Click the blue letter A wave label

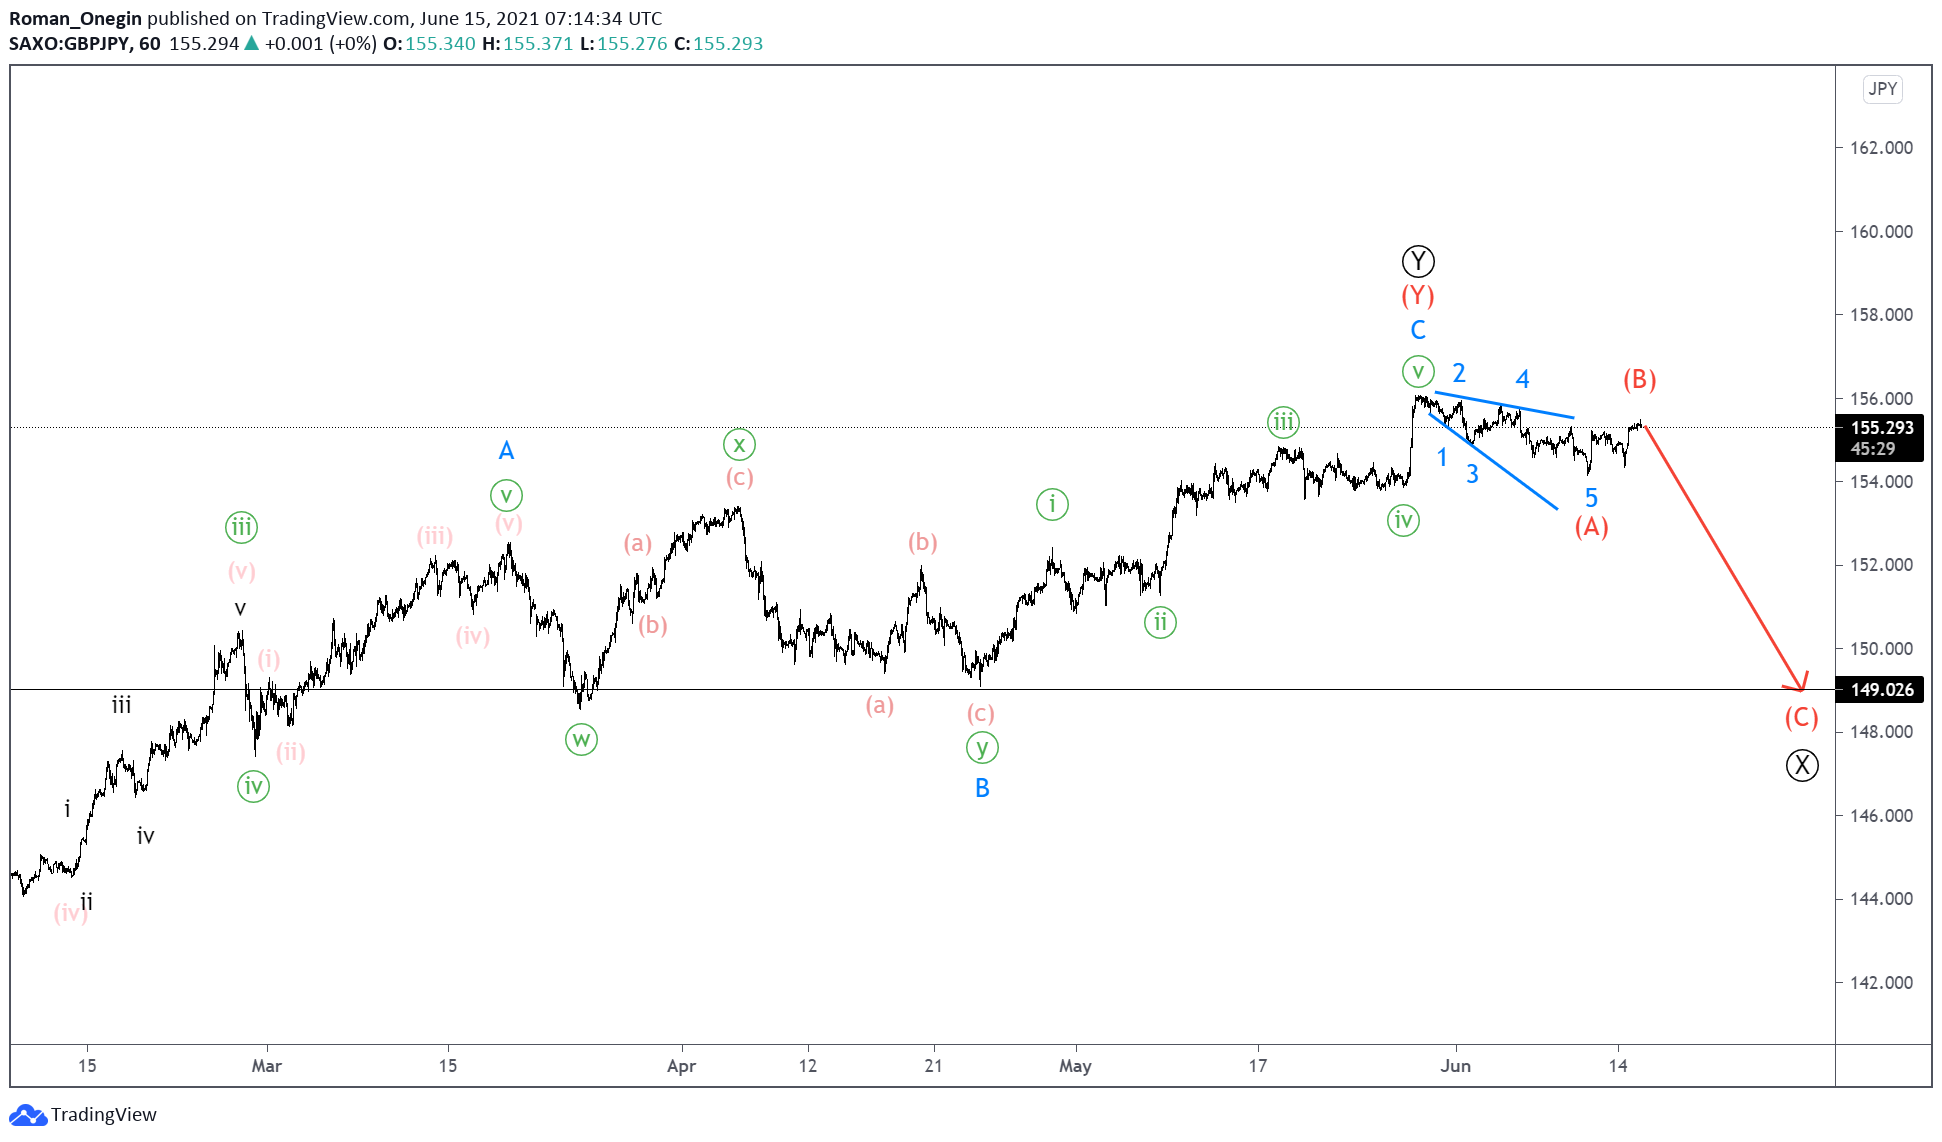(x=506, y=451)
